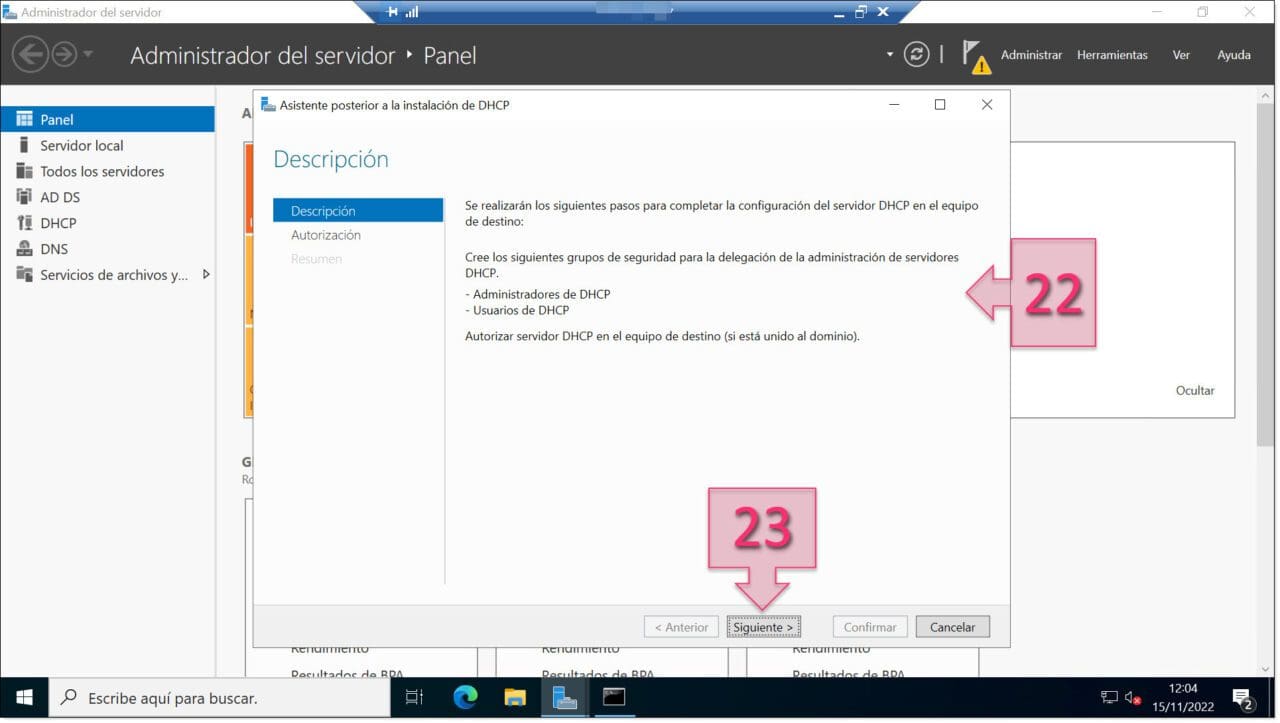This screenshot has height=723, width=1280.
Task: Open the command prompt taskbar icon
Action: [614, 697]
